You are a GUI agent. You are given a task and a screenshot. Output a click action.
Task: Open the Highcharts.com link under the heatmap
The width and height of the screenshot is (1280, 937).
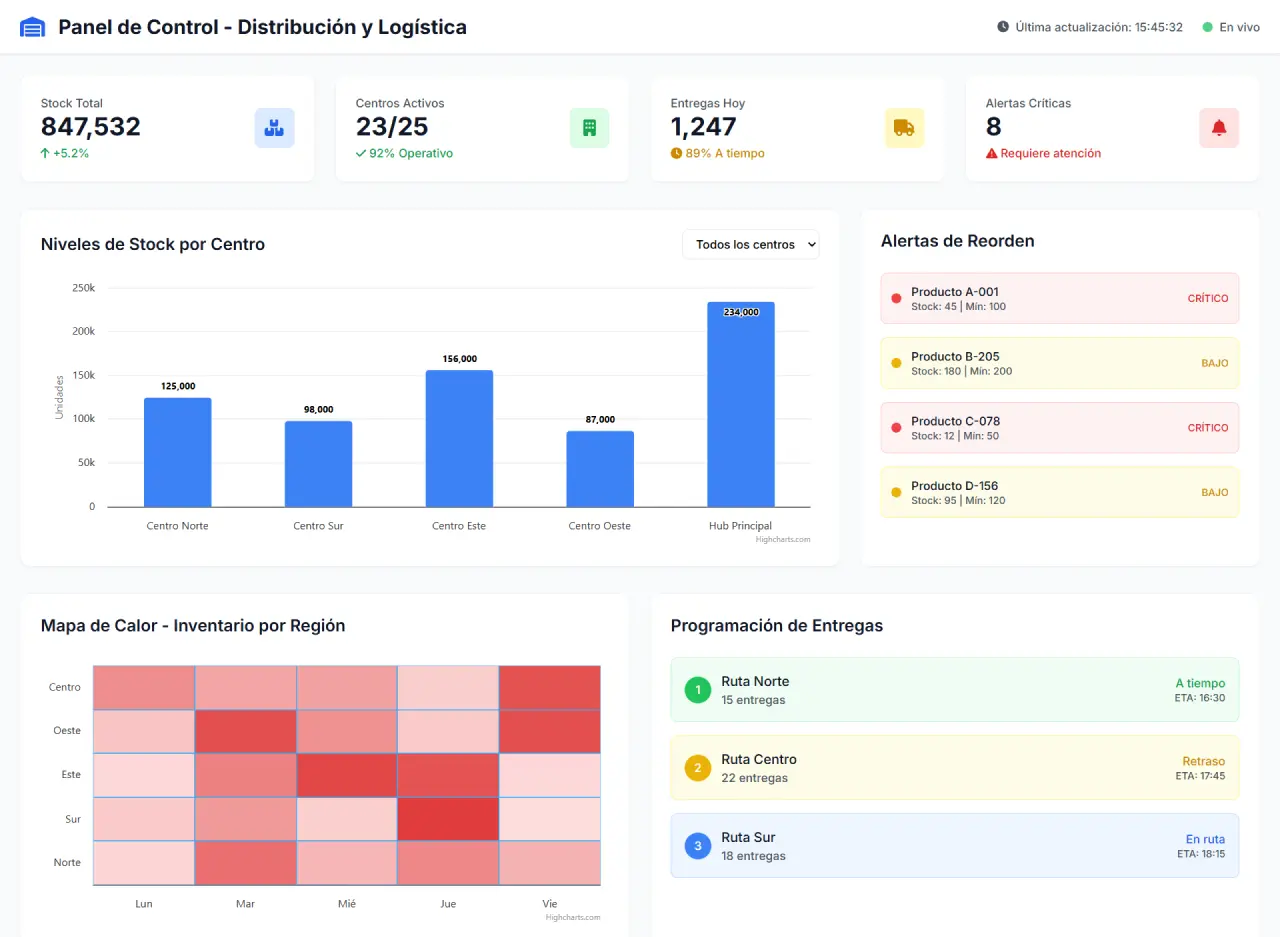coord(573,917)
